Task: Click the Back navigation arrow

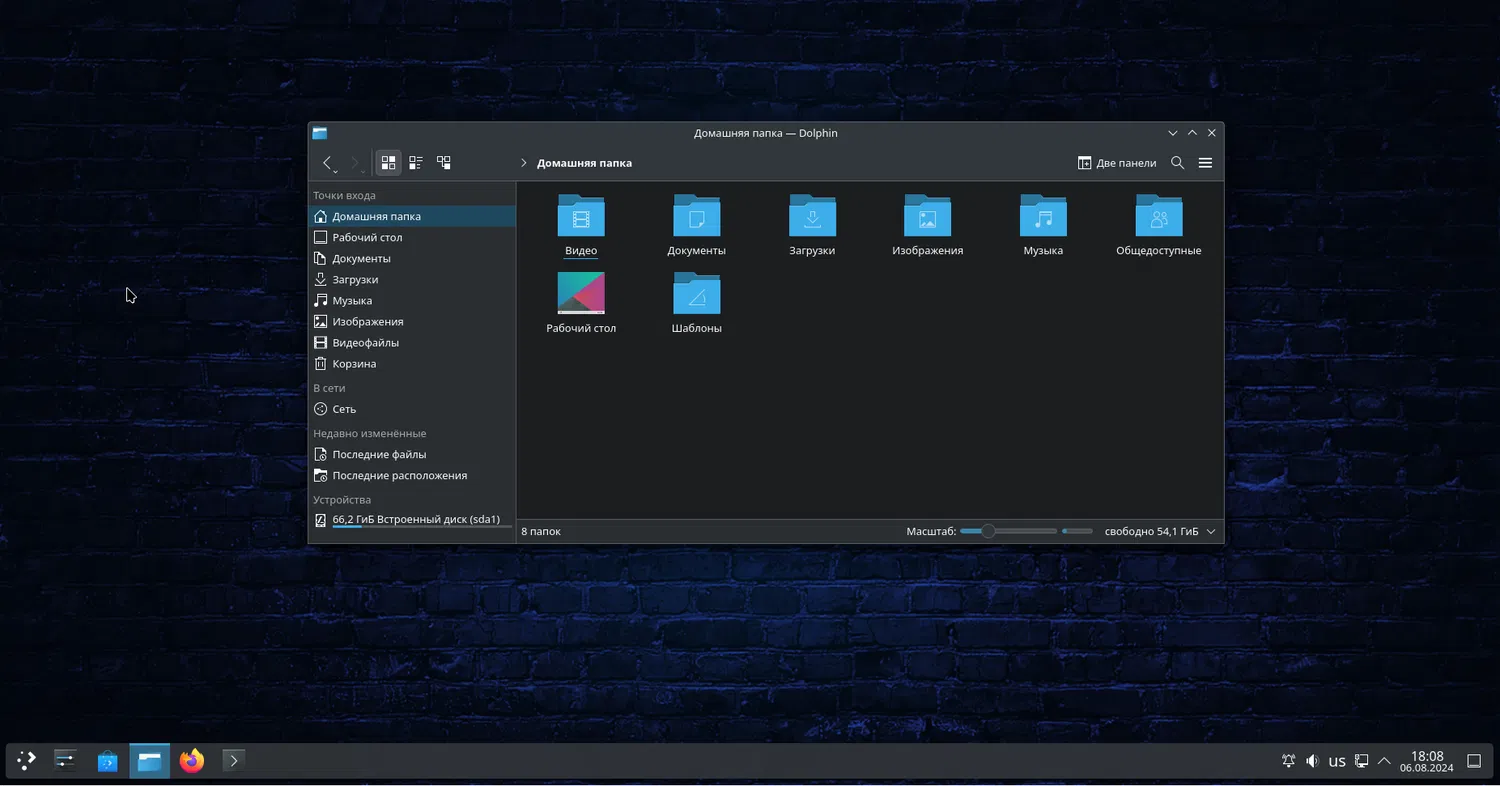Action: tap(327, 162)
